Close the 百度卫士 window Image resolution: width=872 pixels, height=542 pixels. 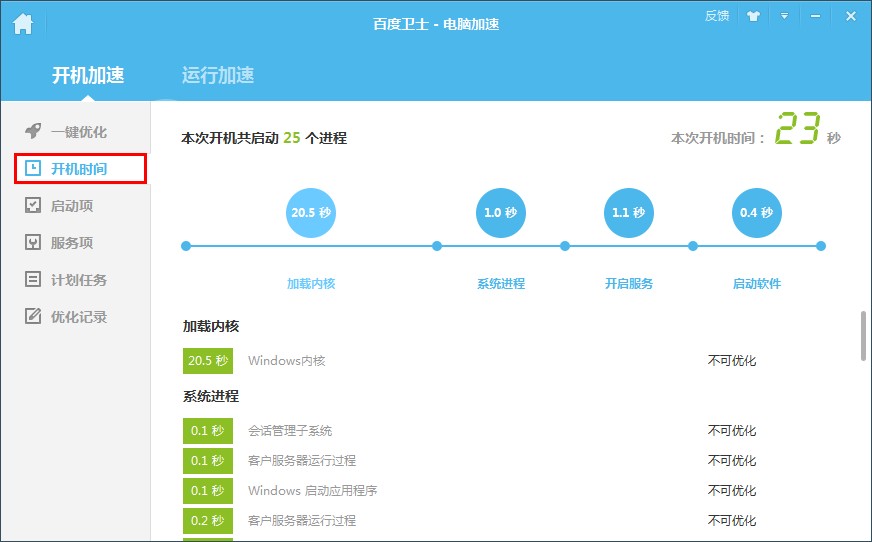850,16
